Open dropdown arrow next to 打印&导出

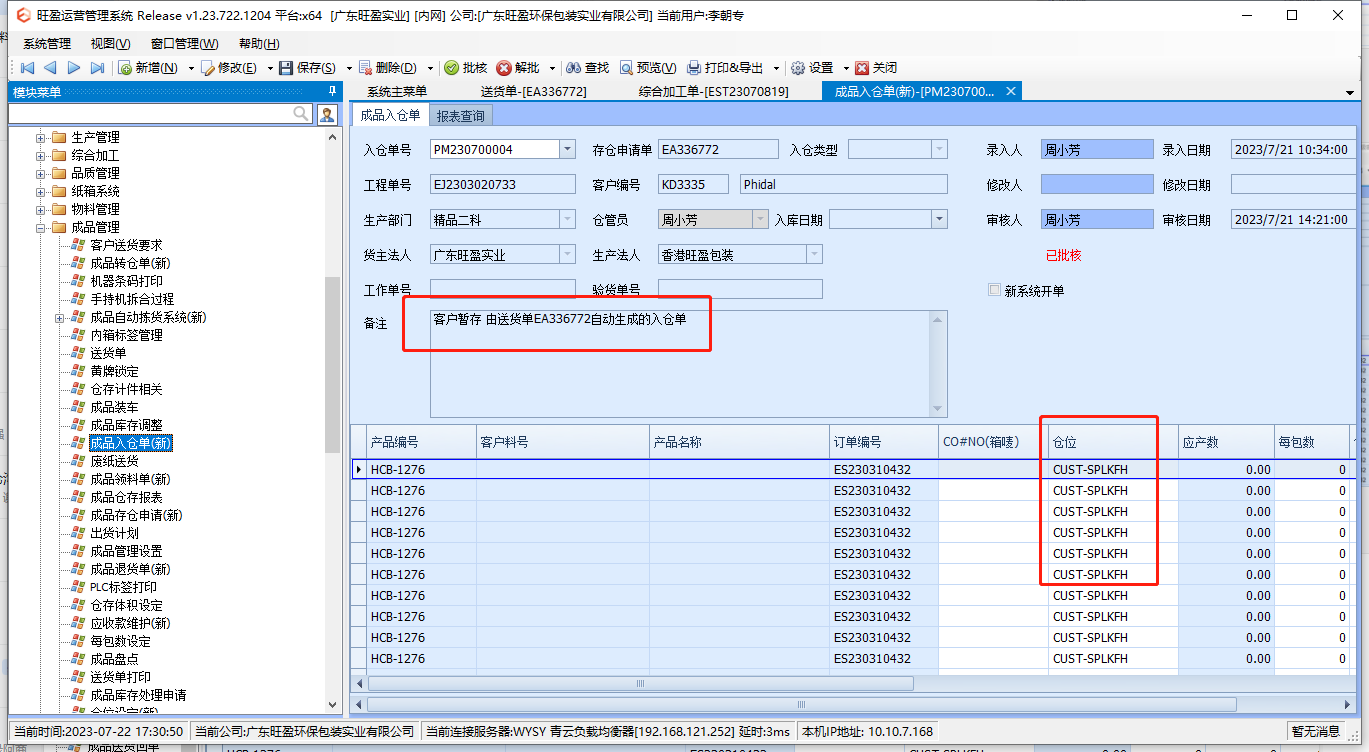[777, 68]
